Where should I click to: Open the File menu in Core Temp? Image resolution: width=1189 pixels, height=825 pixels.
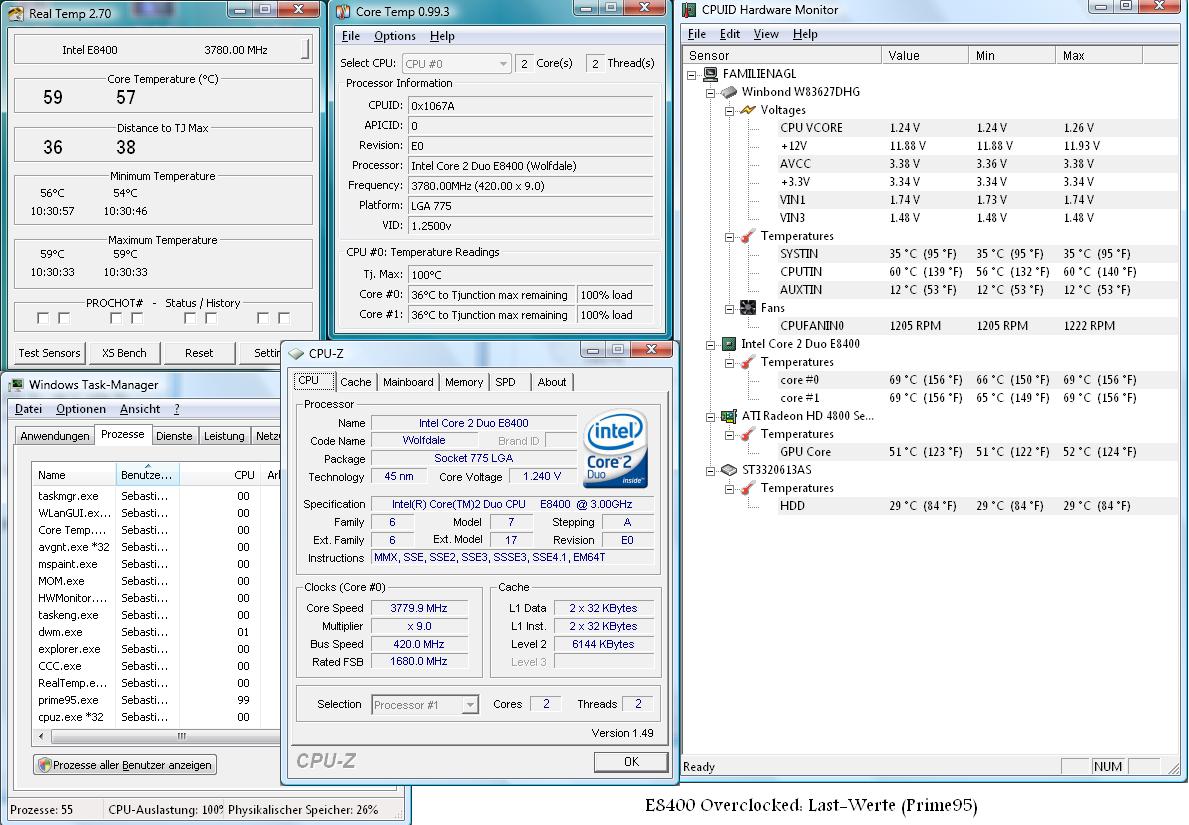point(351,36)
